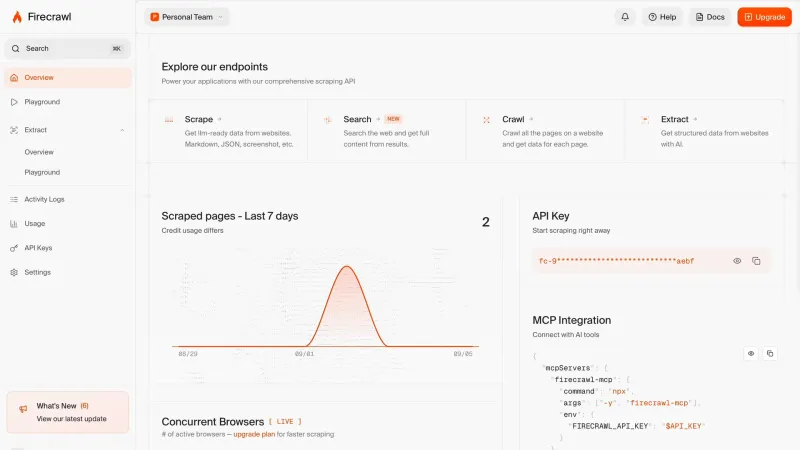Open top-level Playground in the sidebar

(67, 102)
